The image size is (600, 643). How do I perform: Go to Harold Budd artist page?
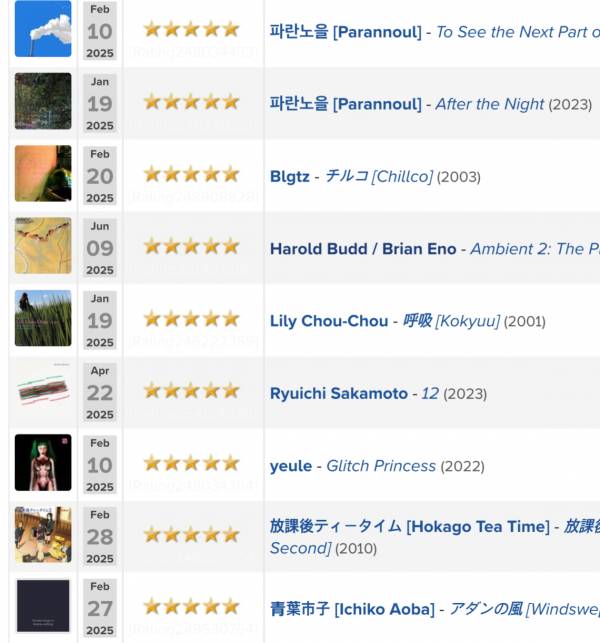(x=319, y=249)
